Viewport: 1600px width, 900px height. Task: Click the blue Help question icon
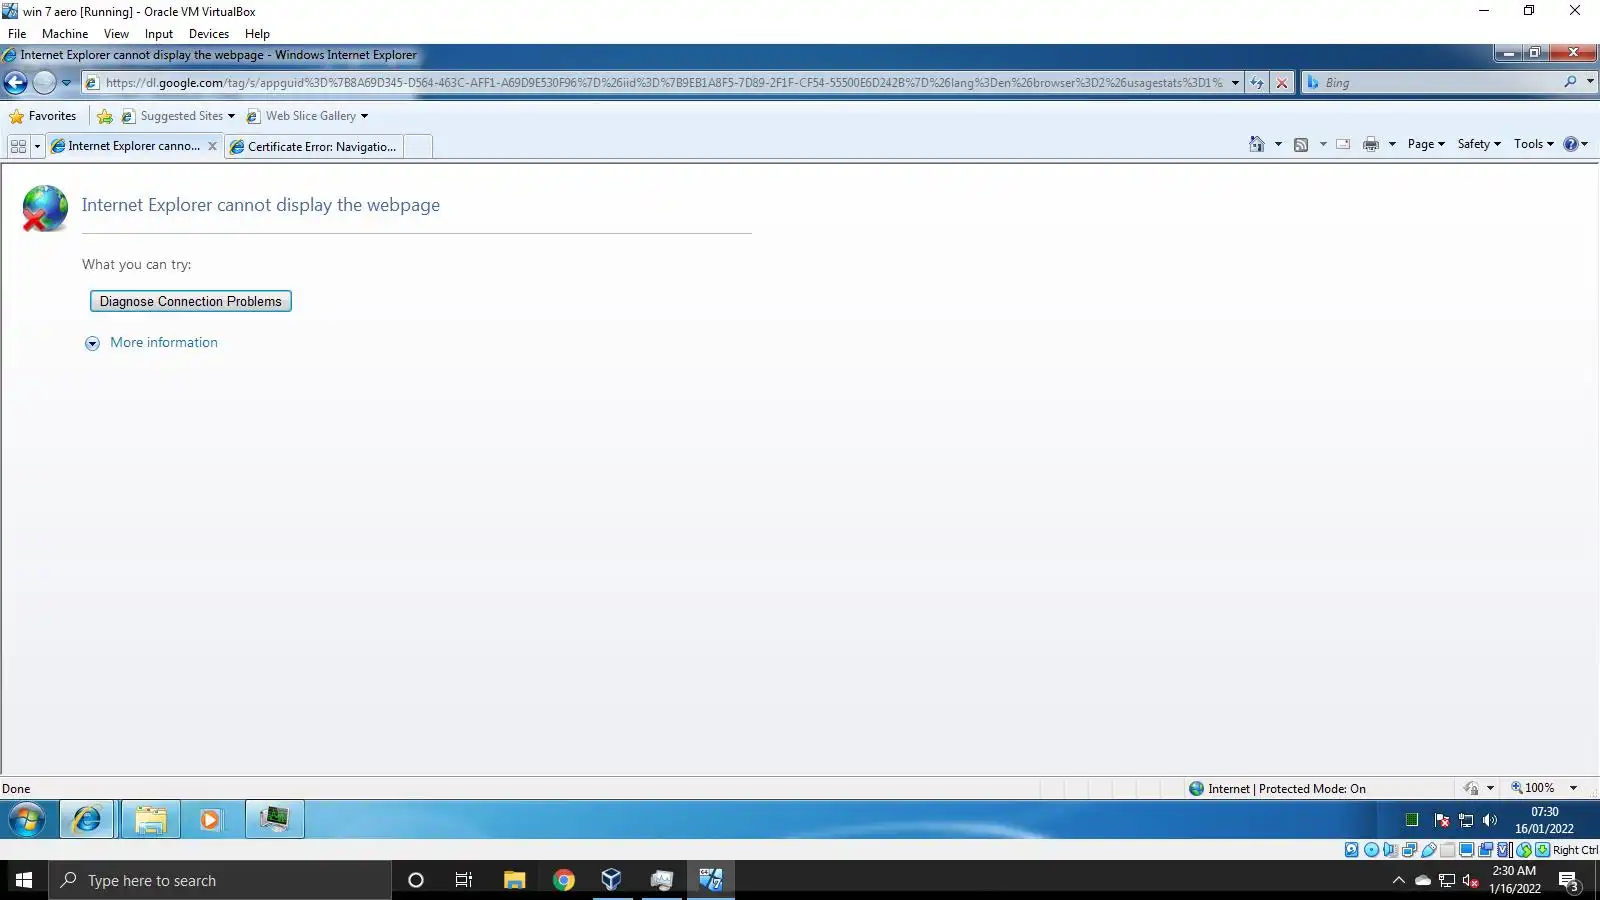pyautogui.click(x=1571, y=144)
